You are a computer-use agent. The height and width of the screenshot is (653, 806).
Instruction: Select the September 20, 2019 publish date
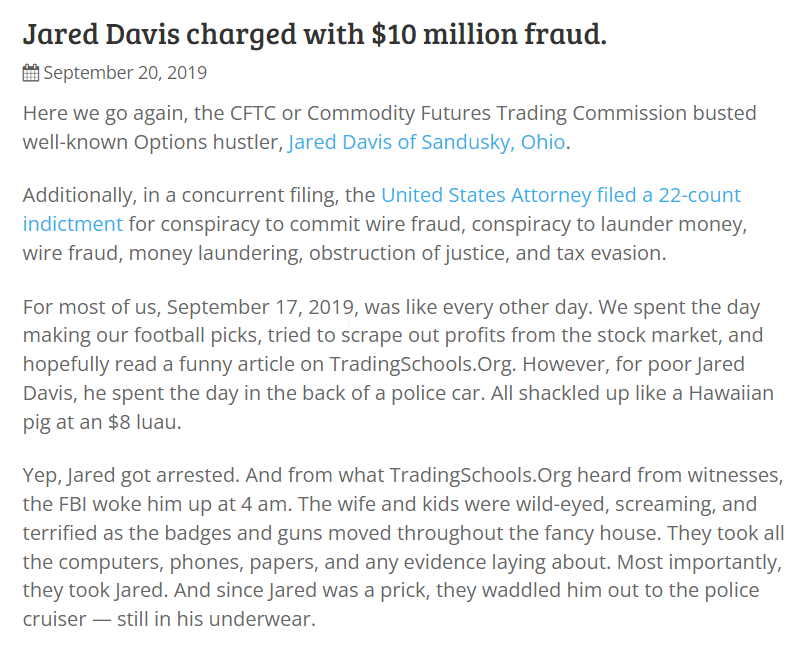125,73
